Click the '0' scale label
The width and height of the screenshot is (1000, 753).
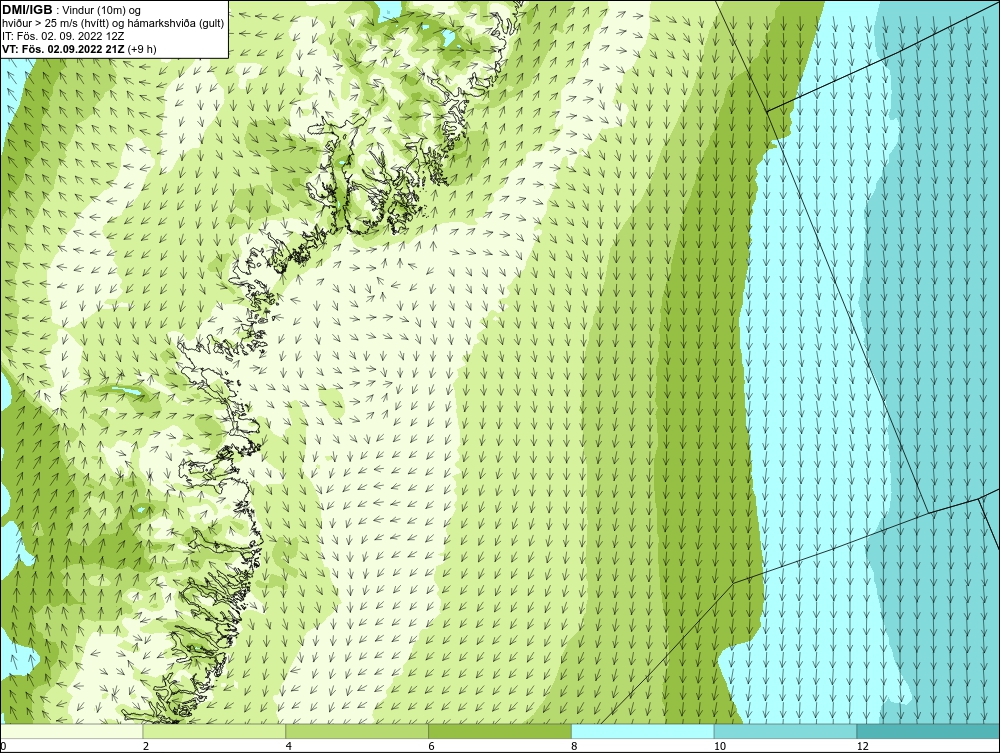[x=3, y=747]
